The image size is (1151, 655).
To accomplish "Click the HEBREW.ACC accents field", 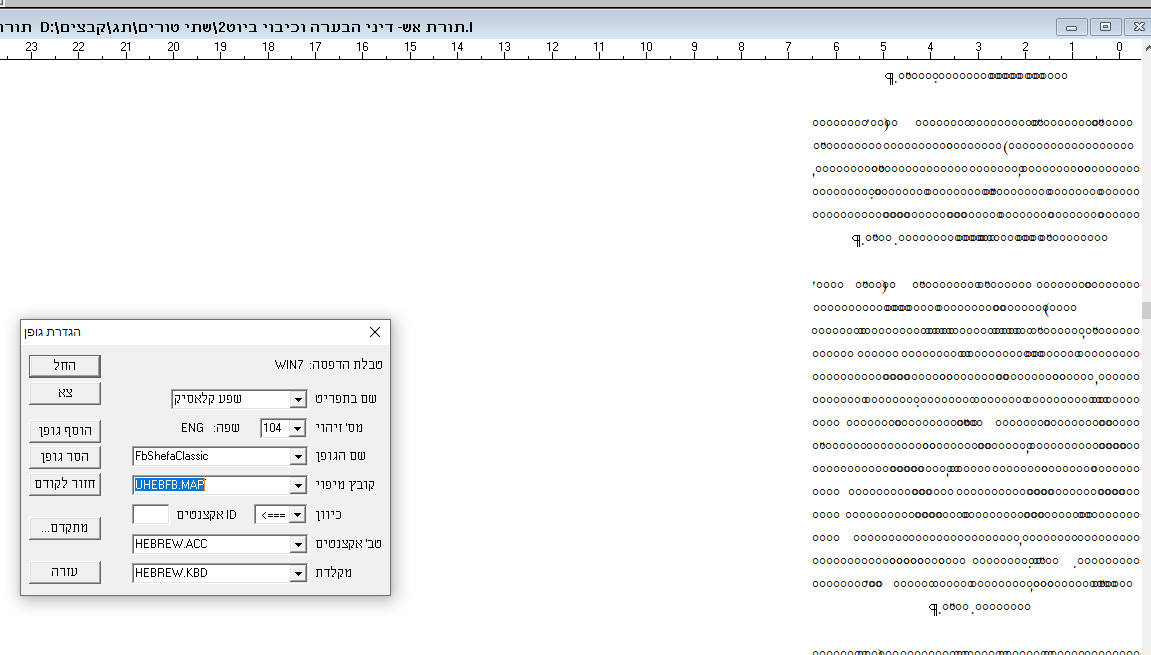I will pos(211,544).
